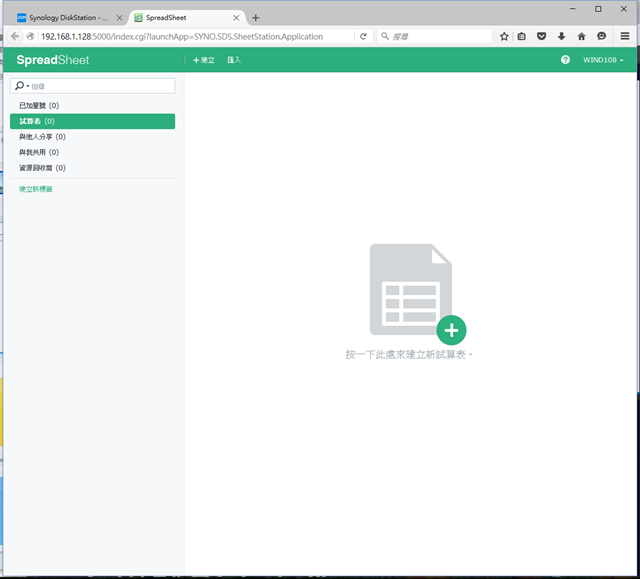Reload the page with the refresh icon
Viewport: 640px width, 579px height.
click(363, 36)
